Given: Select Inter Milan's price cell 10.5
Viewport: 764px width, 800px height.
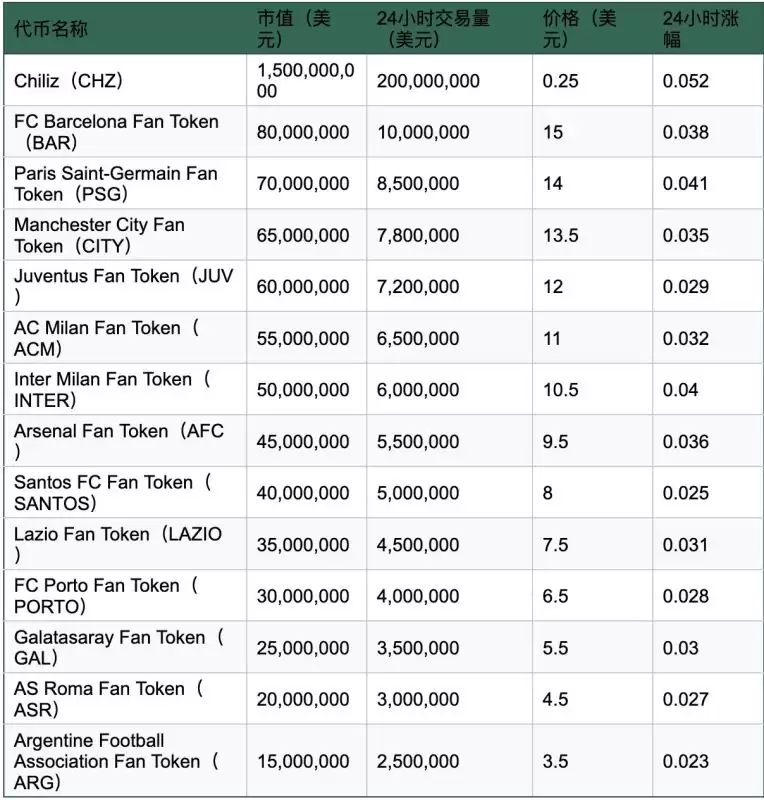Looking at the screenshot, I should [x=561, y=390].
